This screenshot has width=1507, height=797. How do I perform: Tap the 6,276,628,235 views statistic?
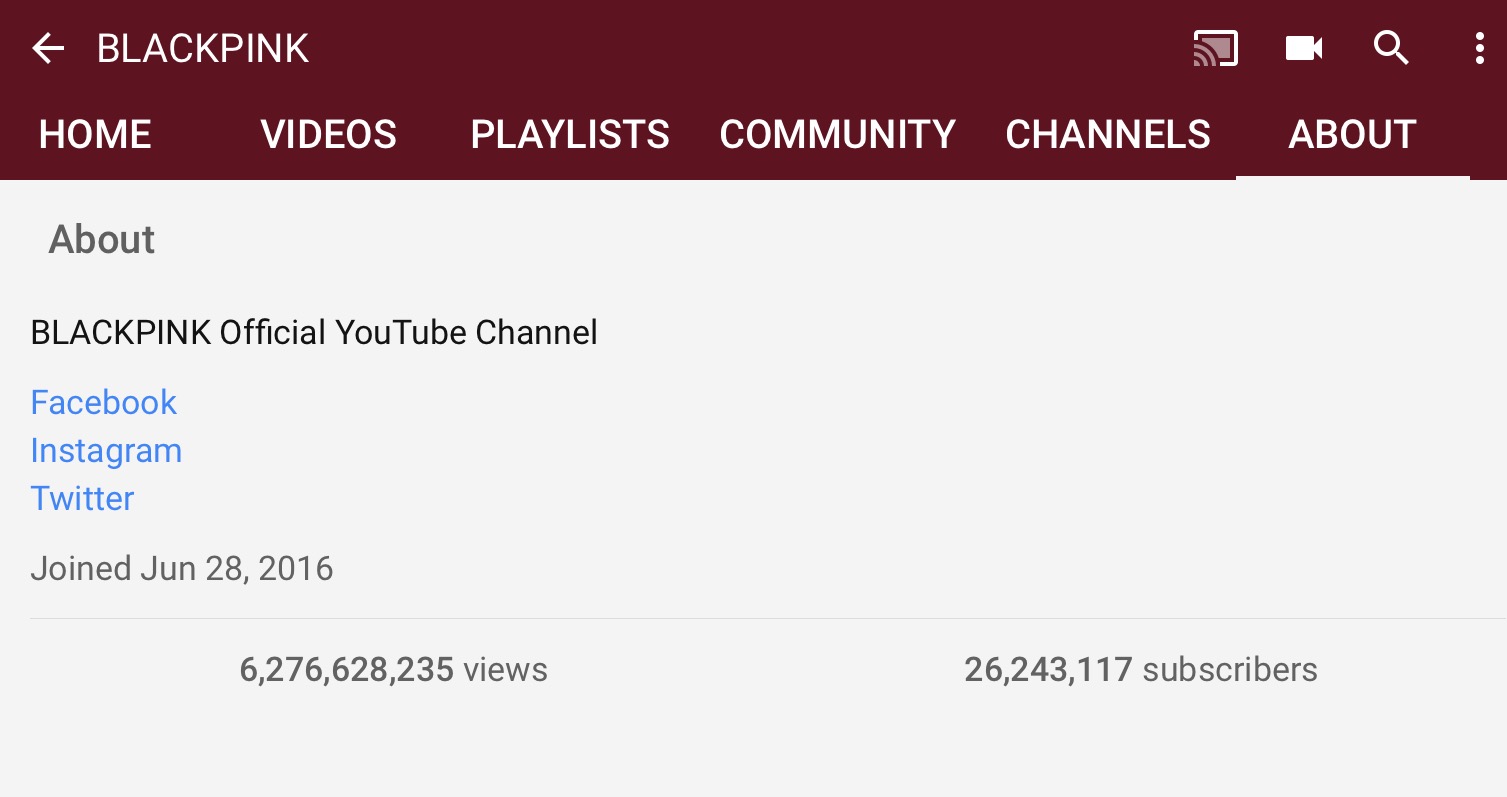[x=394, y=669]
